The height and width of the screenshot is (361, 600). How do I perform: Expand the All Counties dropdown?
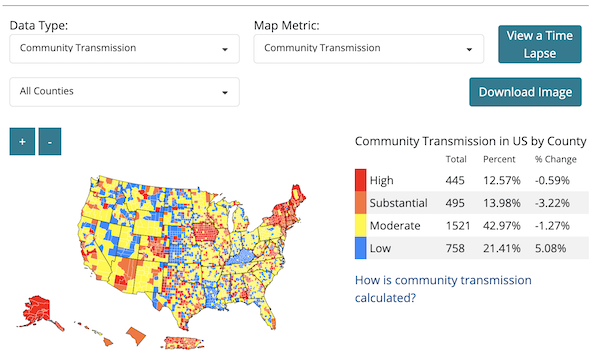[x=124, y=92]
